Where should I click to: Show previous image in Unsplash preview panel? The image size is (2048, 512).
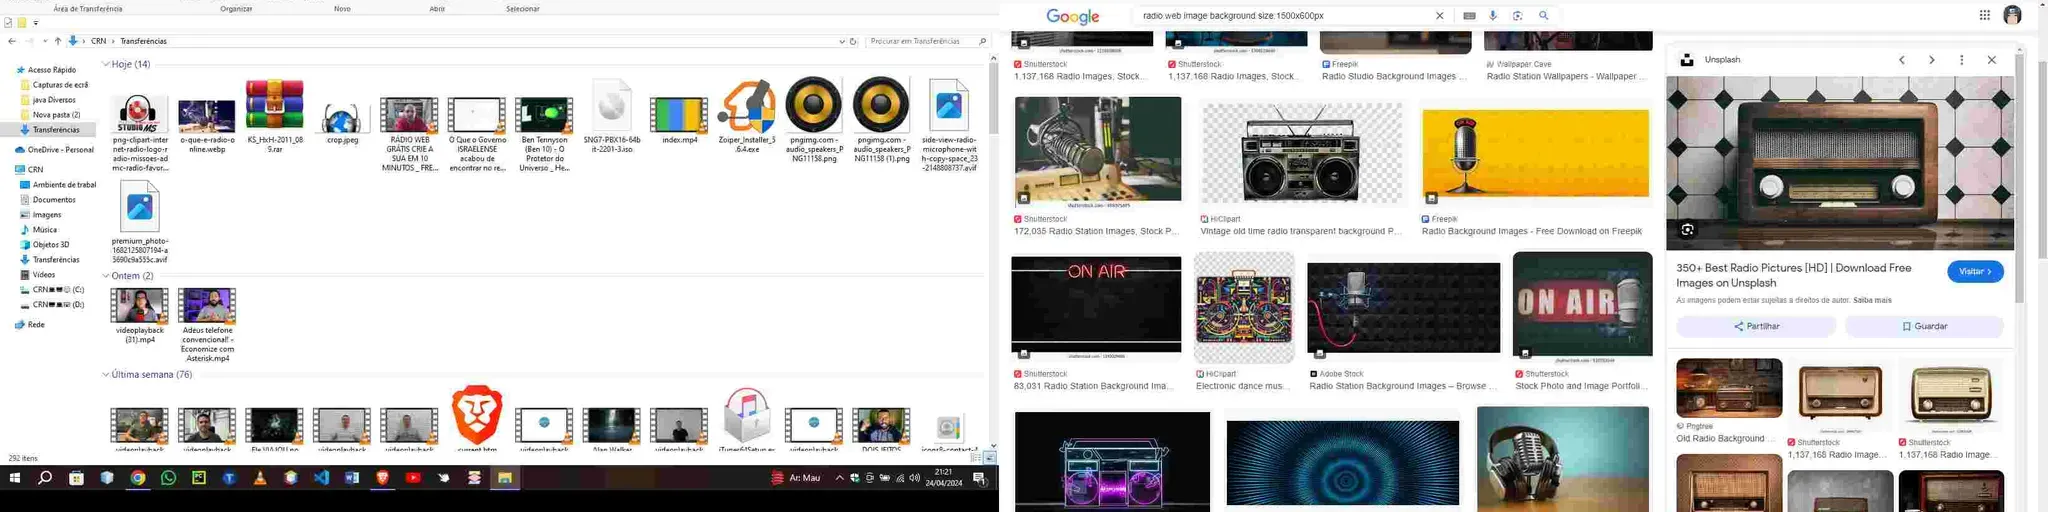pos(1902,60)
